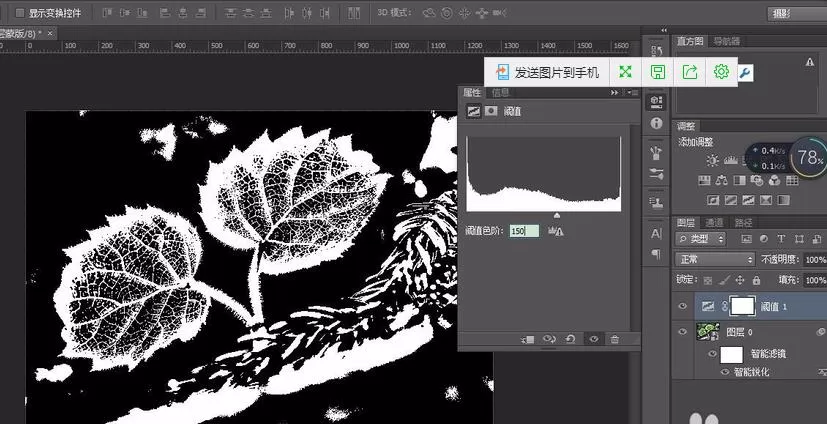Add a gradient map adjustment
The image size is (827, 424).
(784, 200)
